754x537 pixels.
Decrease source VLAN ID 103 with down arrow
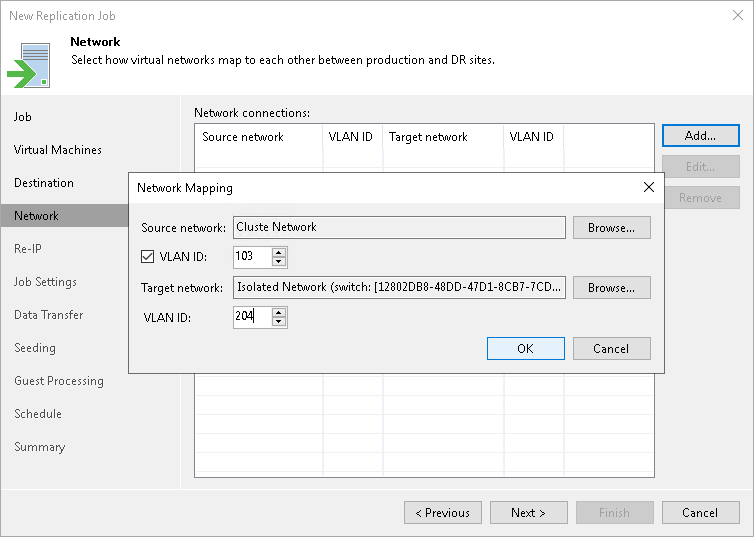279,262
